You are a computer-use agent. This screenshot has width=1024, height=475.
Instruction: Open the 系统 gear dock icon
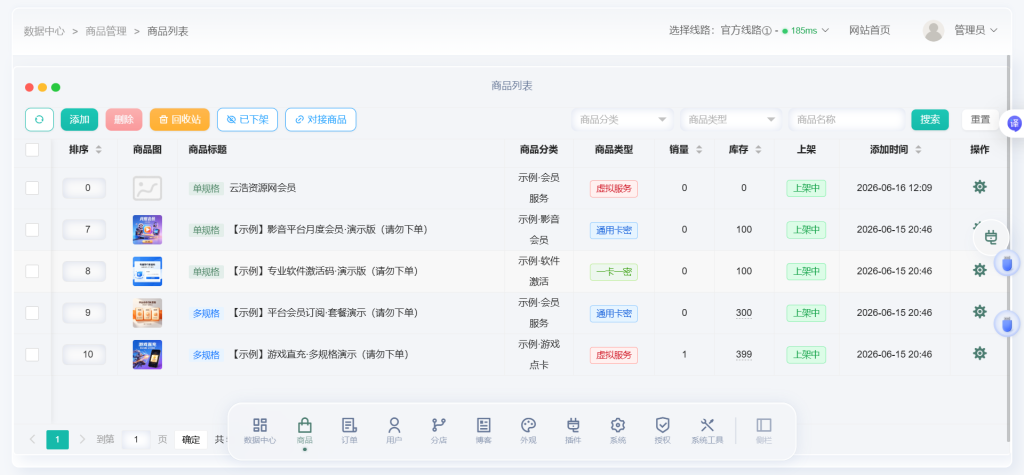point(618,431)
